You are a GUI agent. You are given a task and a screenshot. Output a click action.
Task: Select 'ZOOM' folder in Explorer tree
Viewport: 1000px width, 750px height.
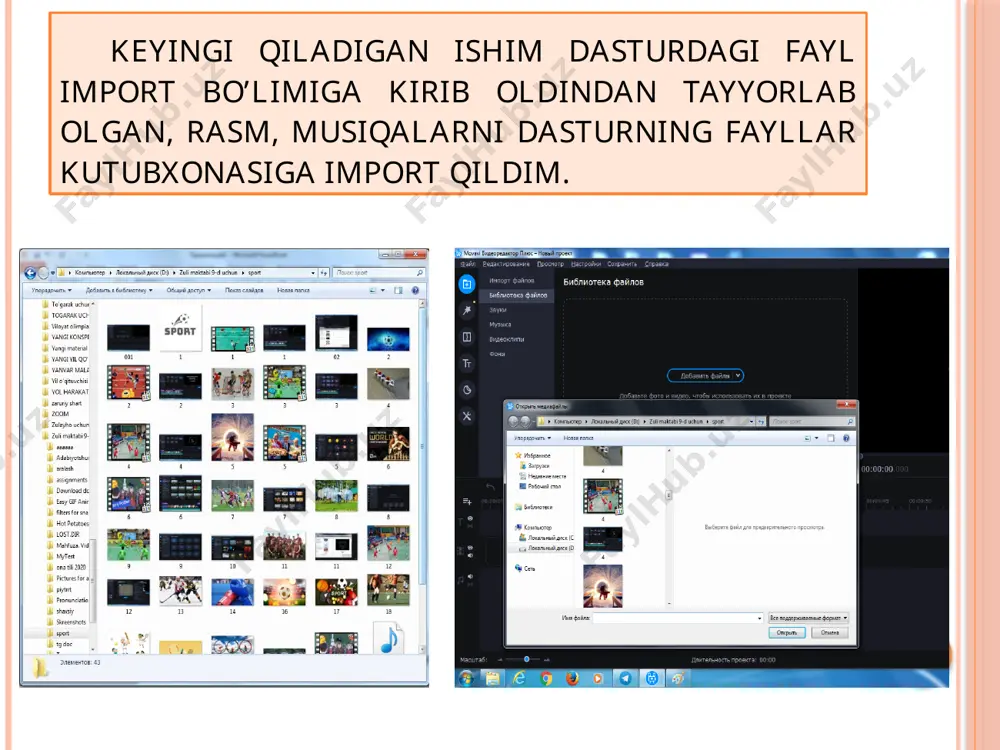point(60,415)
